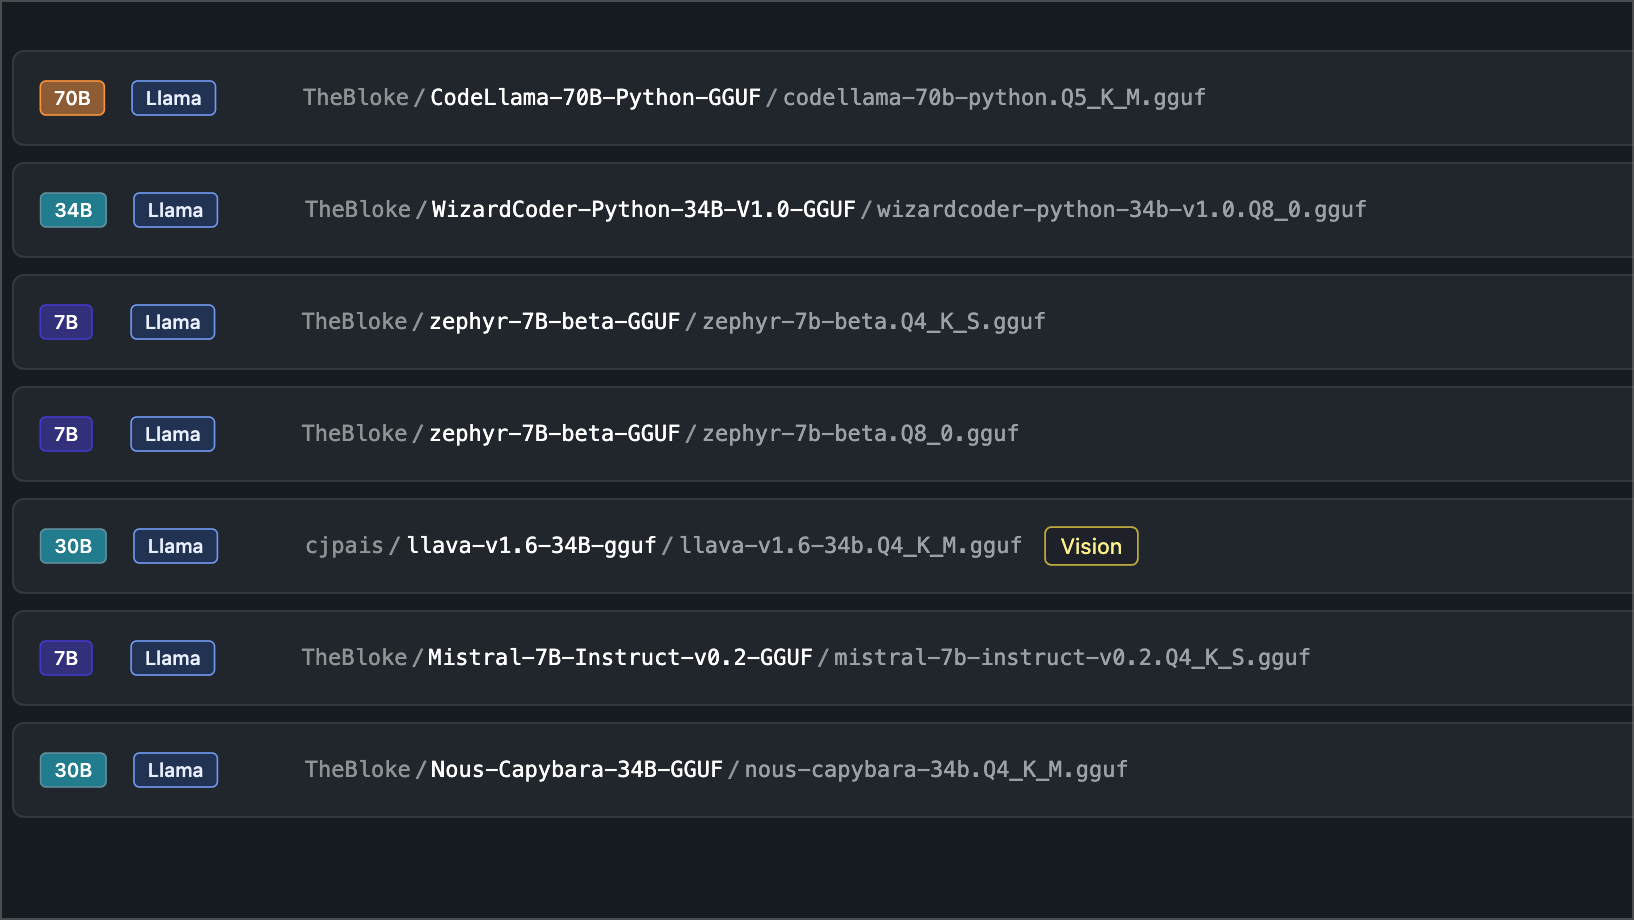Click the Llama badge on the Nous-Capybara row
Screen dimensions: 1634x920
pyautogui.click(x=176, y=770)
